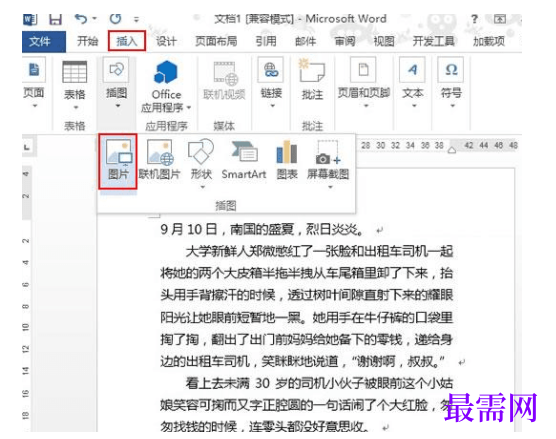
Task: Click the horizontal ruler near number 30
Action: 380,145
